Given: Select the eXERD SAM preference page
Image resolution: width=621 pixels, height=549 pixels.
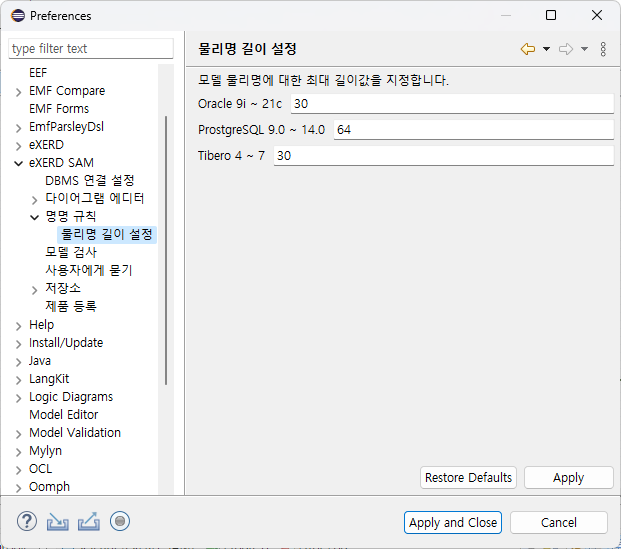Looking at the screenshot, I should (x=61, y=162).
